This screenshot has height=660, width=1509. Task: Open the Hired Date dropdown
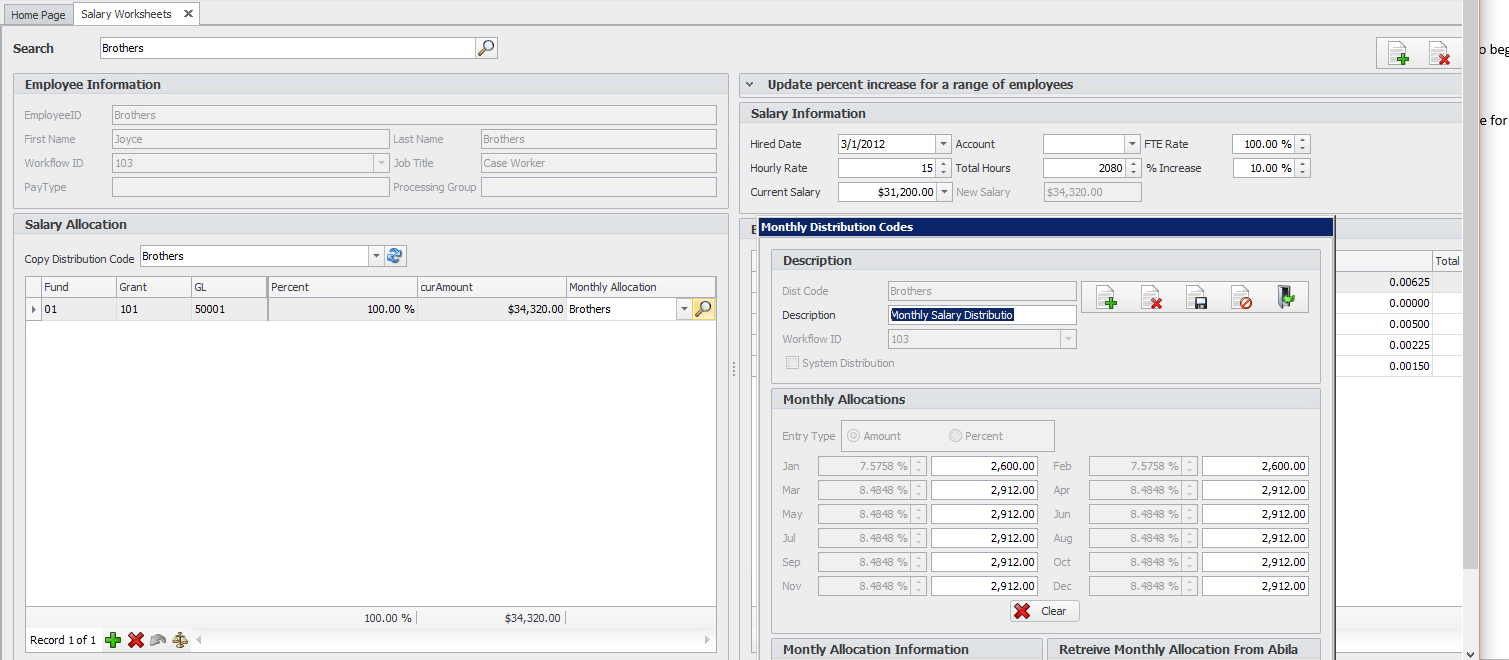coord(943,144)
